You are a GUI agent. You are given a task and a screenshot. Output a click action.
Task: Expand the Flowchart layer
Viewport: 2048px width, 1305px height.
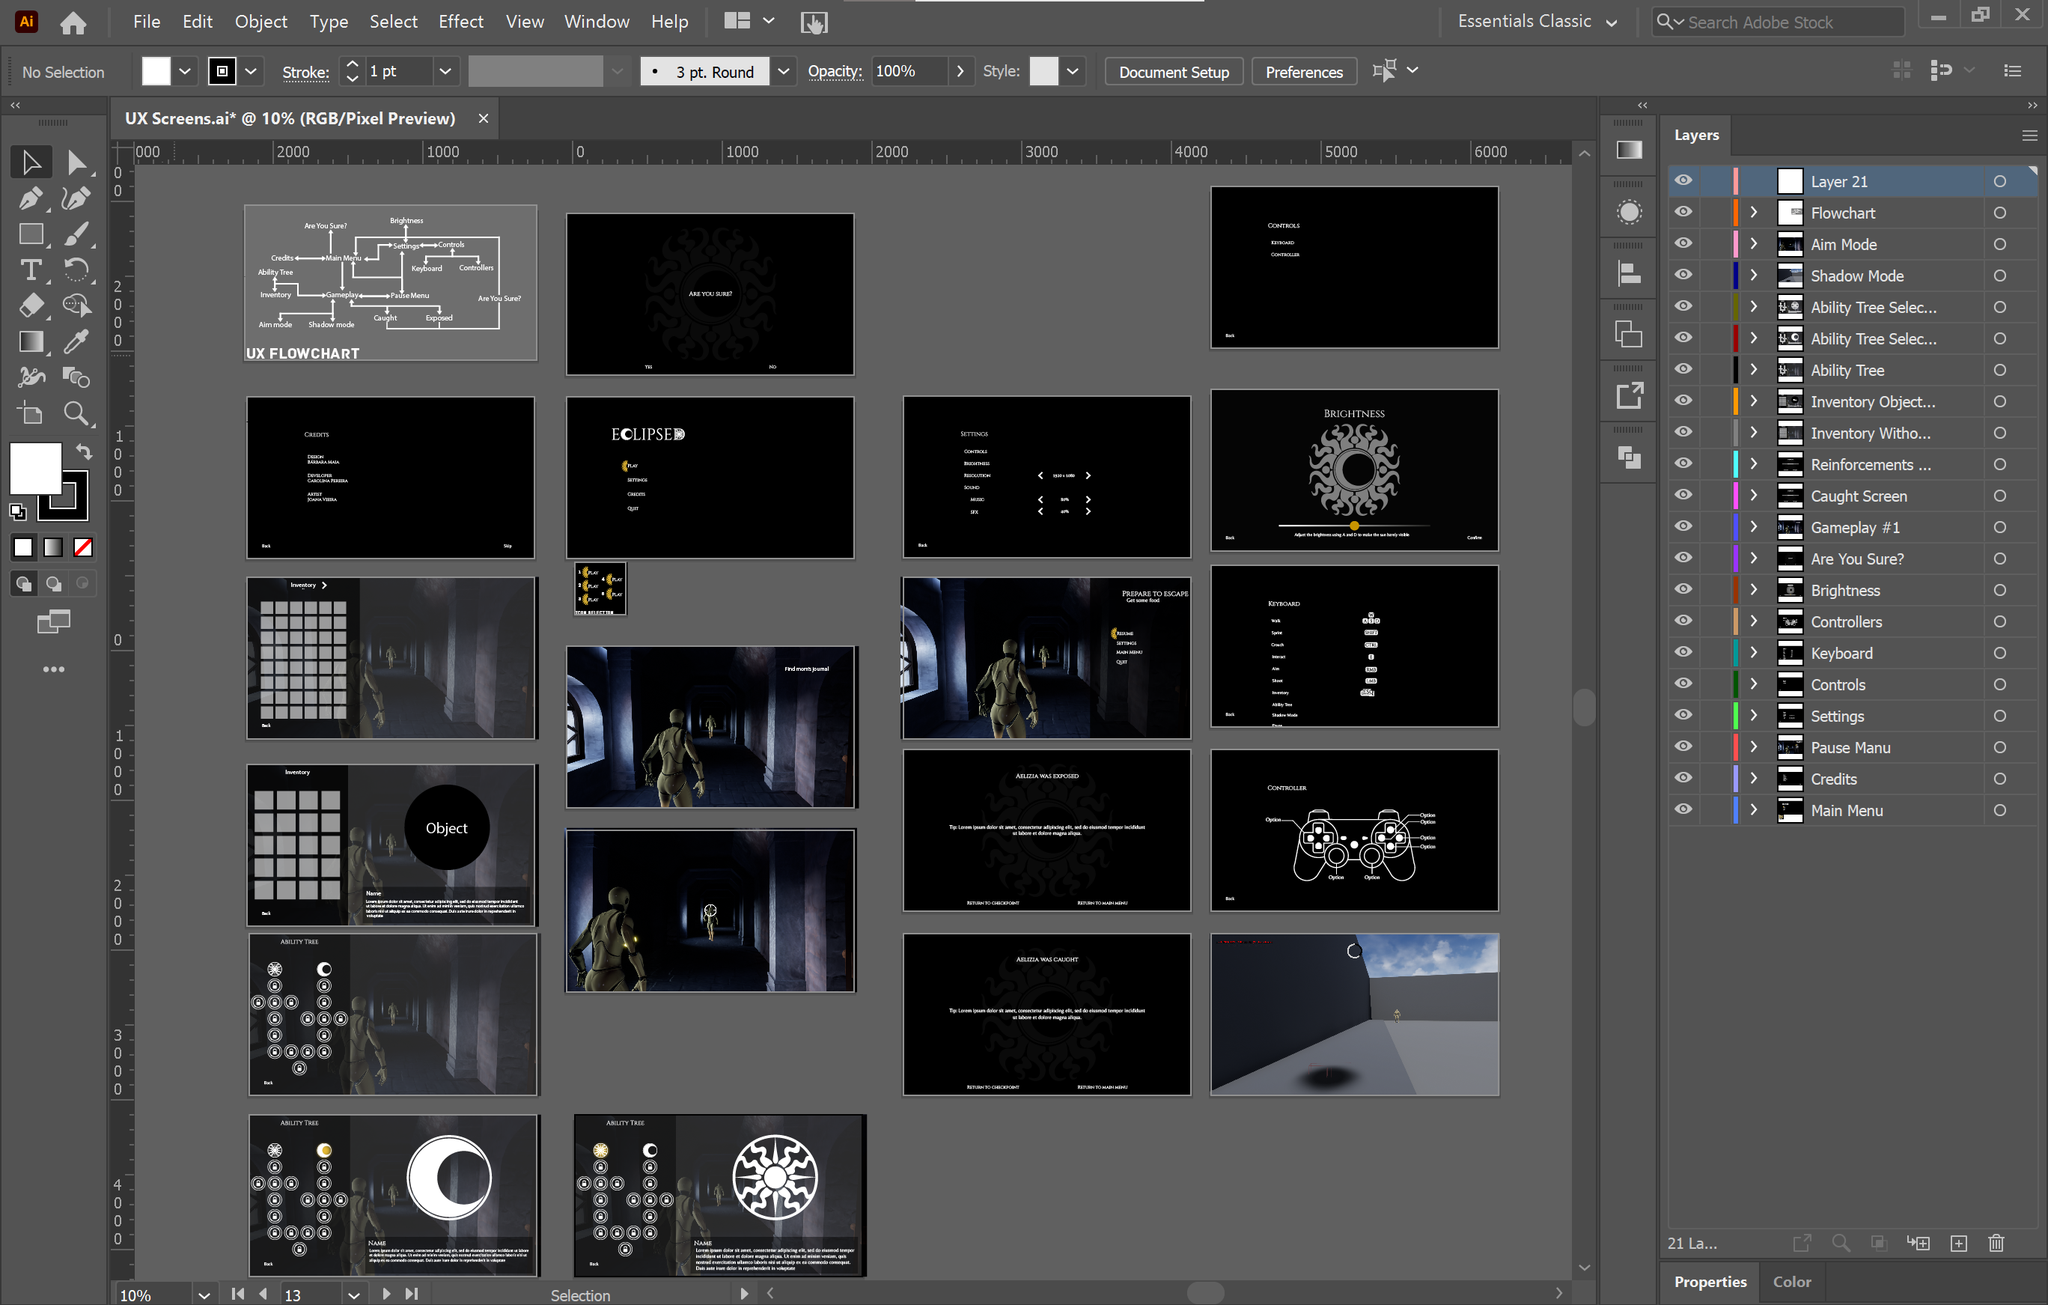pyautogui.click(x=1753, y=212)
